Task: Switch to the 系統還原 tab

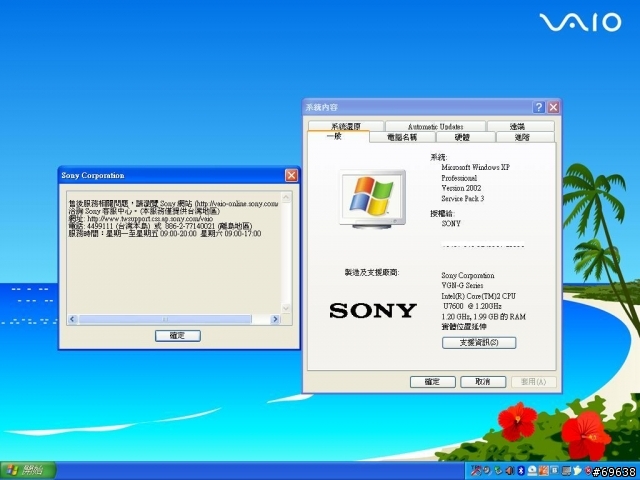Action: pyautogui.click(x=346, y=126)
